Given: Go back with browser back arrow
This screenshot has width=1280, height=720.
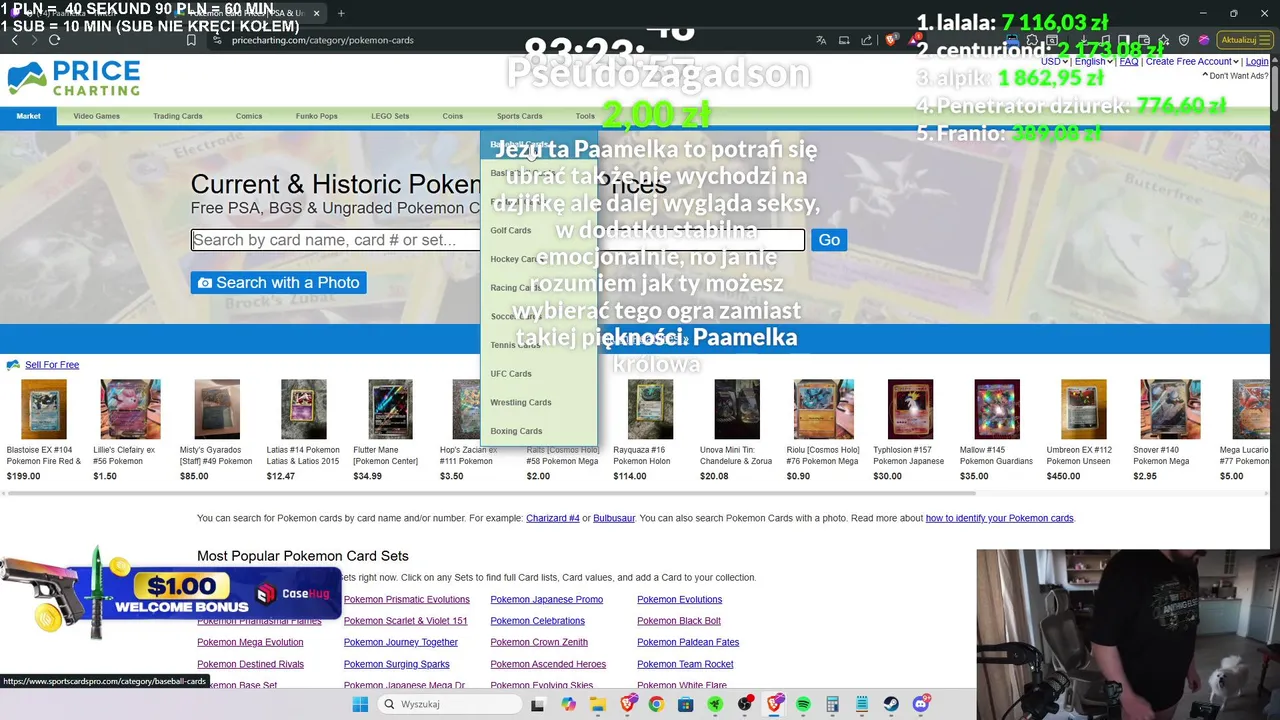Looking at the screenshot, I should click(x=14, y=40).
